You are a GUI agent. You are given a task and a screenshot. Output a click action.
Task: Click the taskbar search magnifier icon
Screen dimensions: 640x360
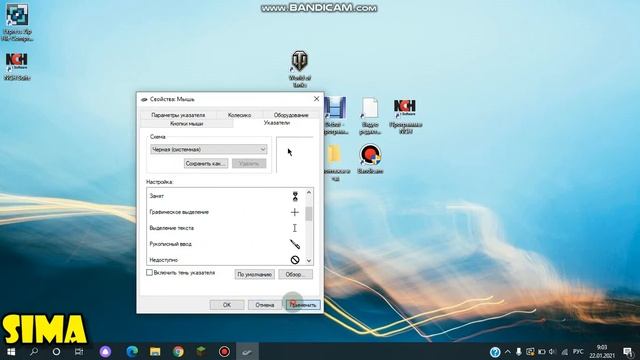click(x=34, y=351)
